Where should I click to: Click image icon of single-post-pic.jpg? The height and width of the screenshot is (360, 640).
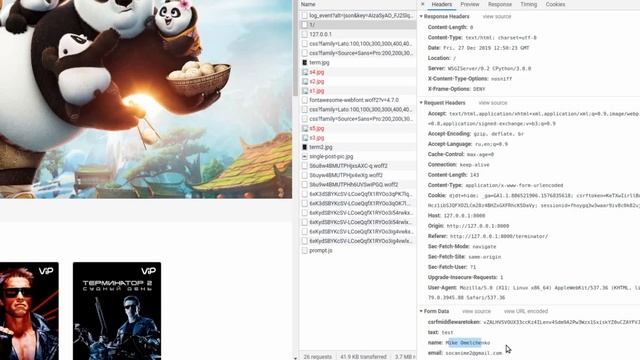[x=304, y=156]
